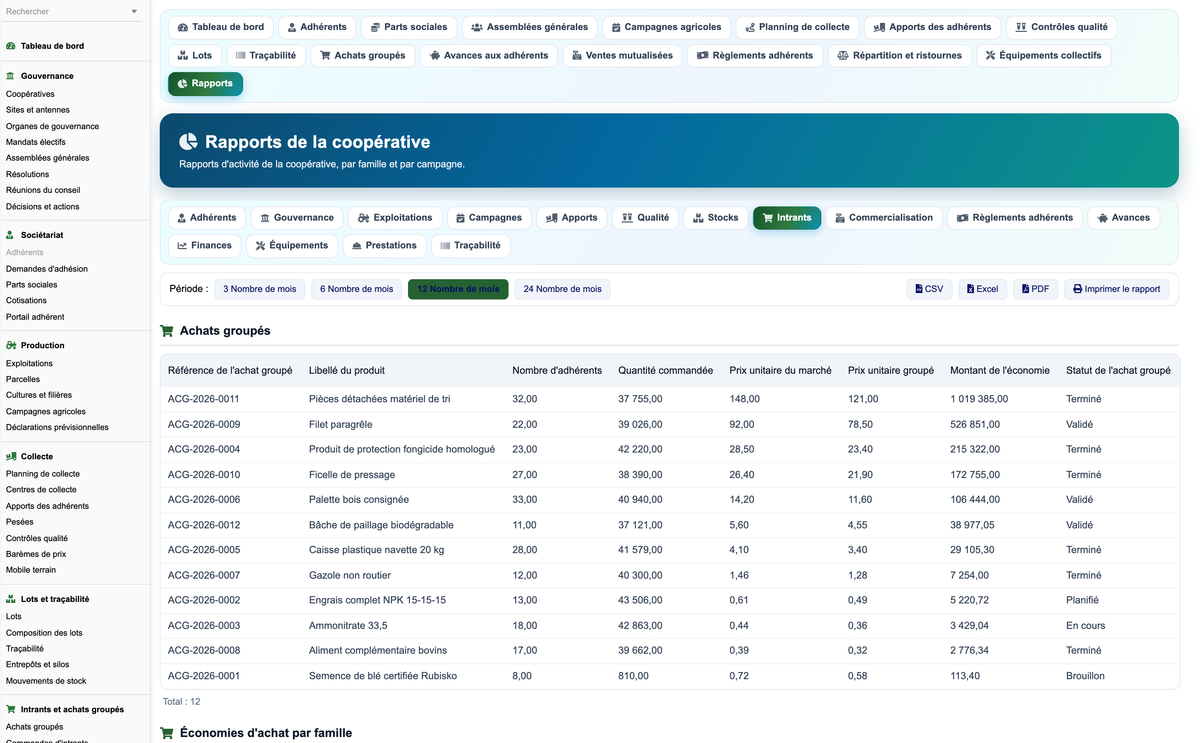Select the Intrants report family

pyautogui.click(x=787, y=217)
